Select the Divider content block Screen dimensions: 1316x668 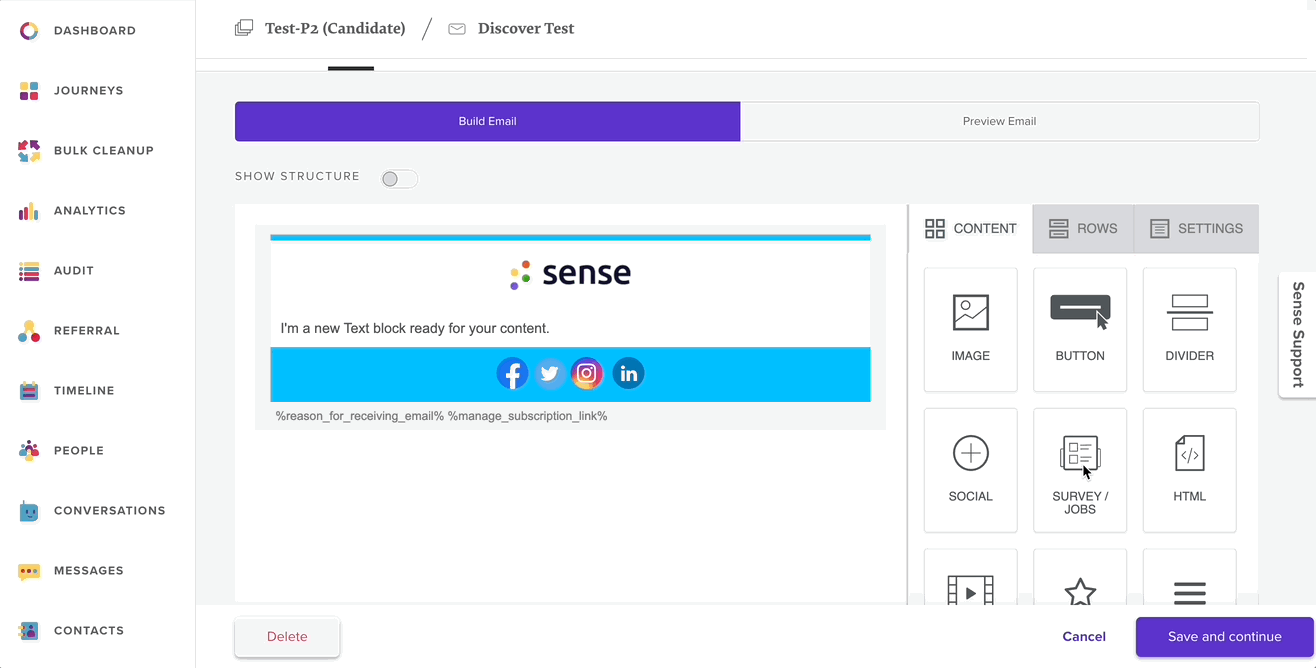(x=1190, y=330)
